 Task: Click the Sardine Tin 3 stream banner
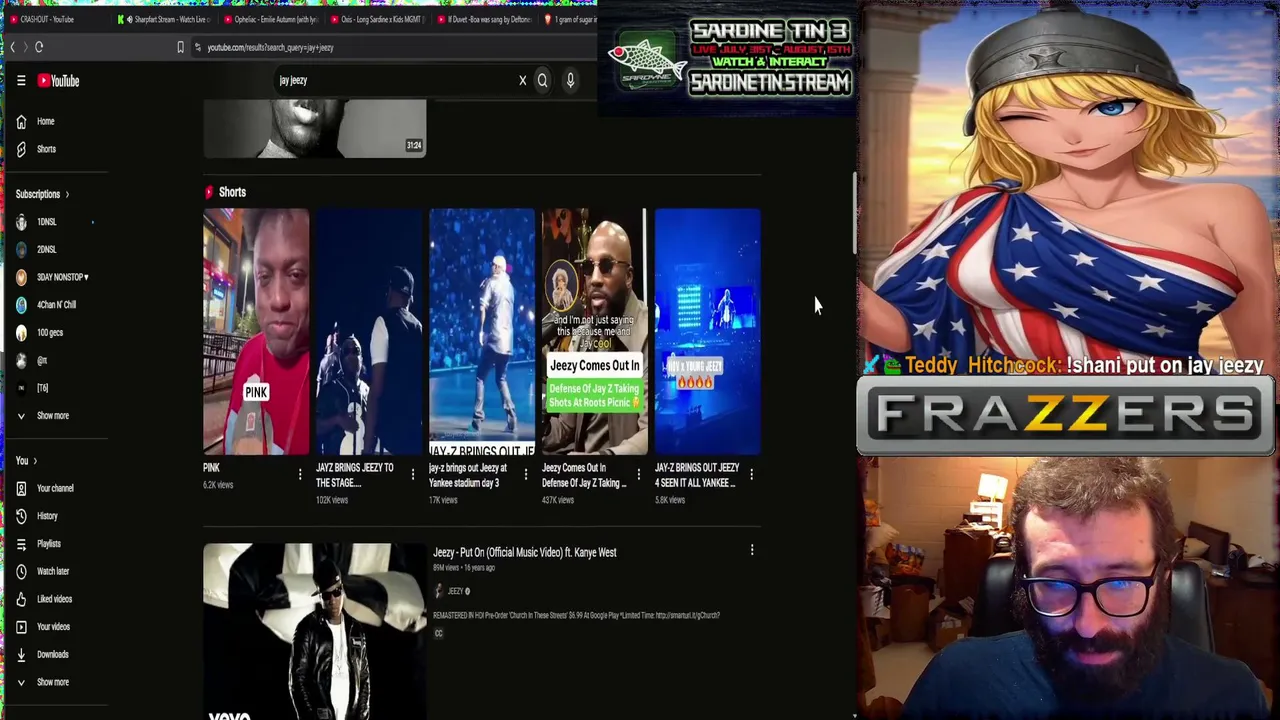click(x=728, y=58)
